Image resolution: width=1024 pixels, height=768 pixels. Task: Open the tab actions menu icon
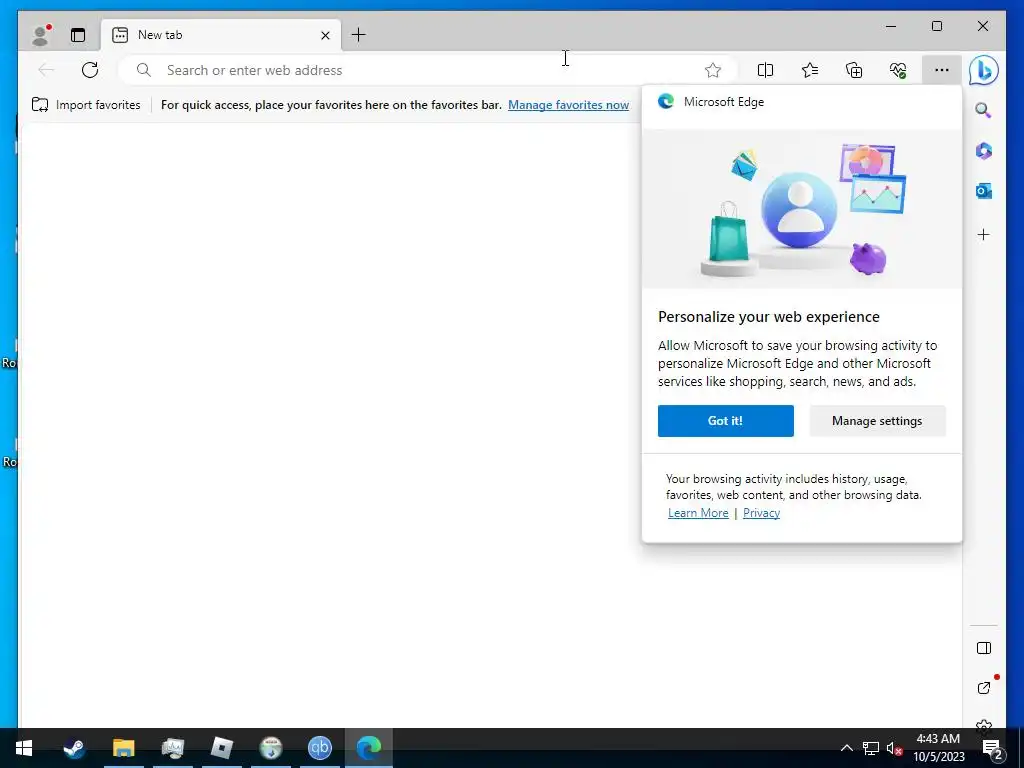pyautogui.click(x=78, y=35)
